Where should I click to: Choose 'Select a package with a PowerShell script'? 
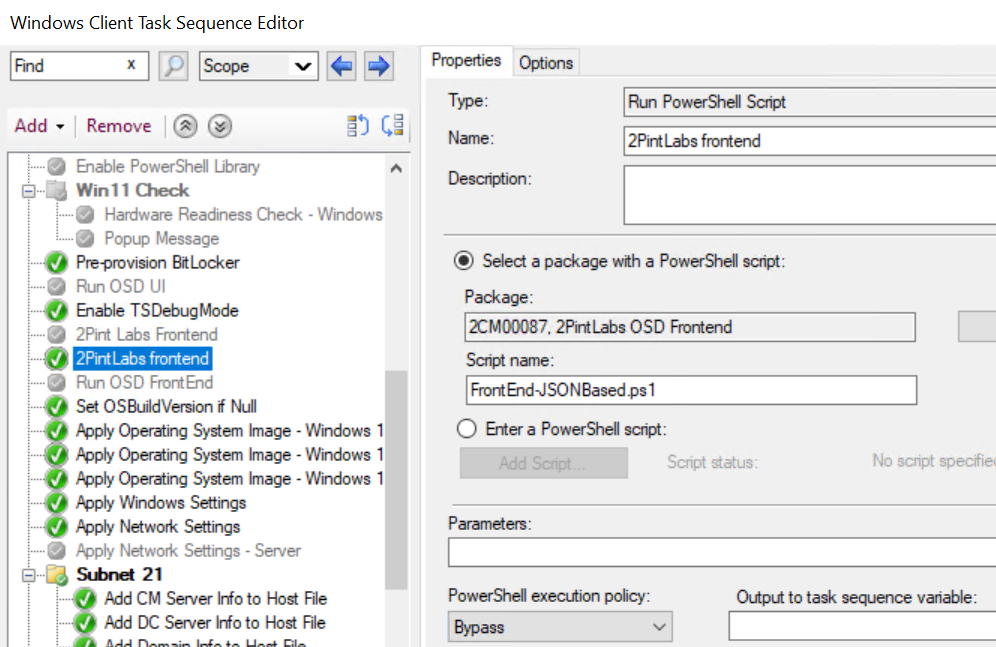pyautogui.click(x=464, y=261)
